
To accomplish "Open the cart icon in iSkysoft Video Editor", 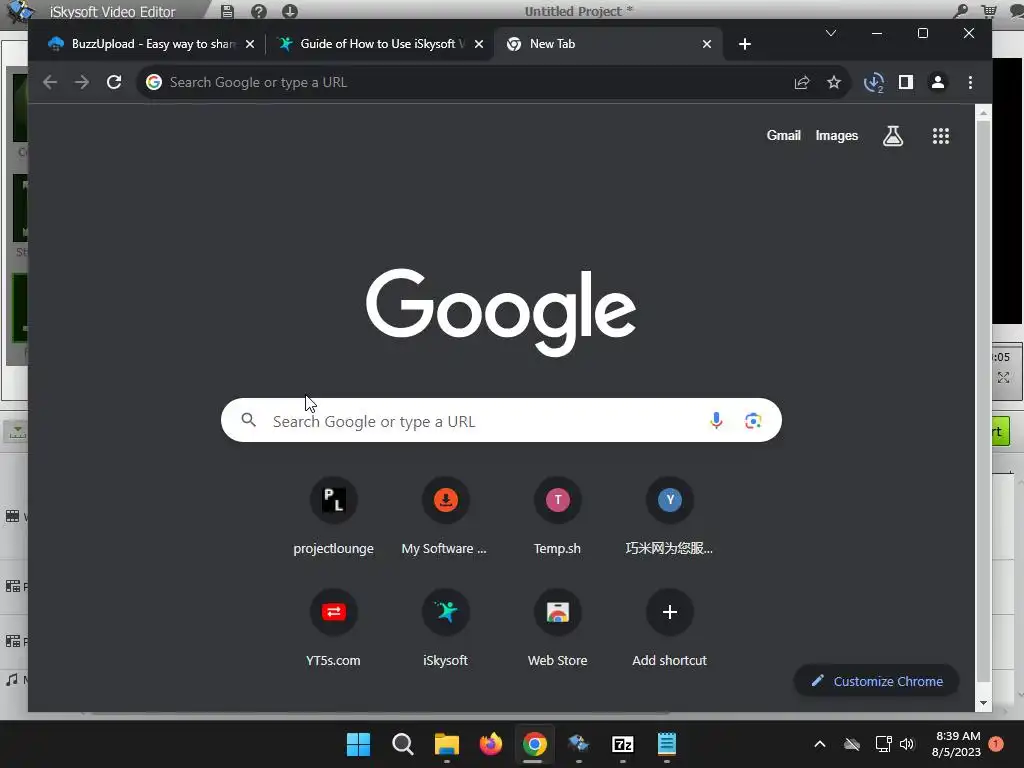I will coord(989,10).
